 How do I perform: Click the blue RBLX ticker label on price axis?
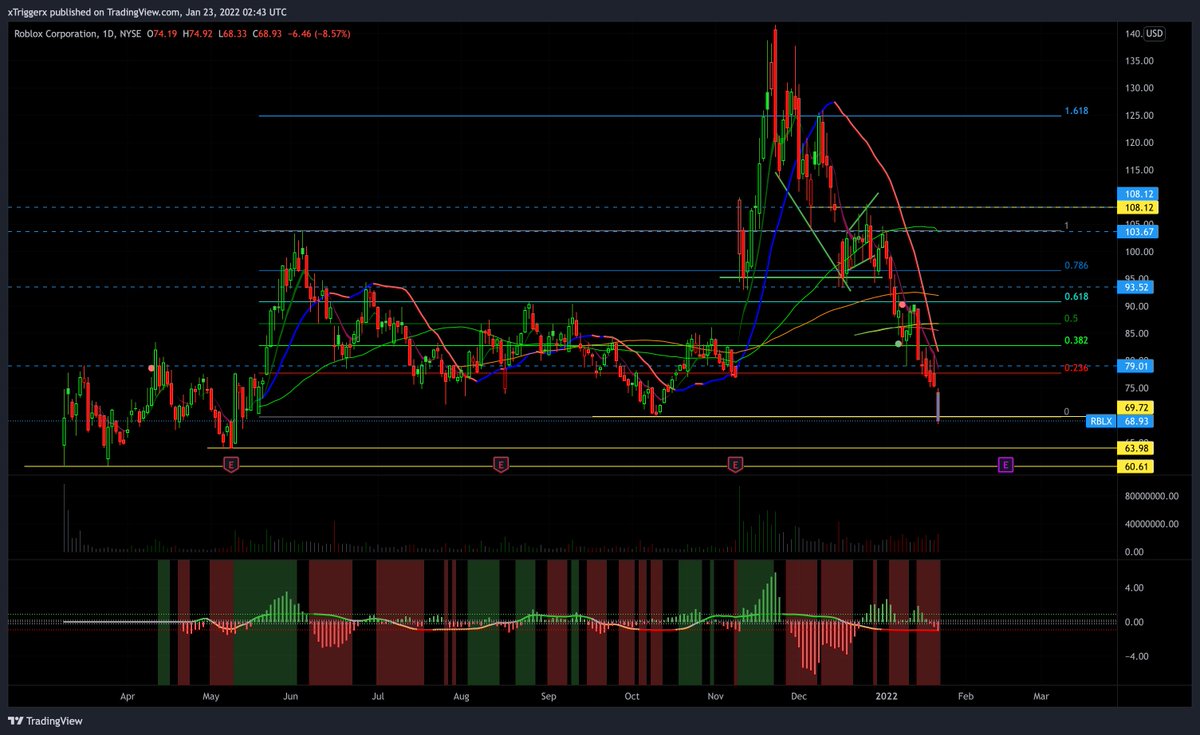click(x=1100, y=421)
